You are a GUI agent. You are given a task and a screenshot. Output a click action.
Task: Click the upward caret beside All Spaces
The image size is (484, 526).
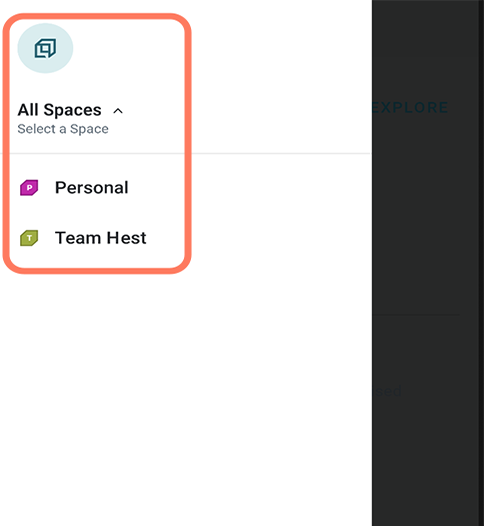click(x=118, y=111)
